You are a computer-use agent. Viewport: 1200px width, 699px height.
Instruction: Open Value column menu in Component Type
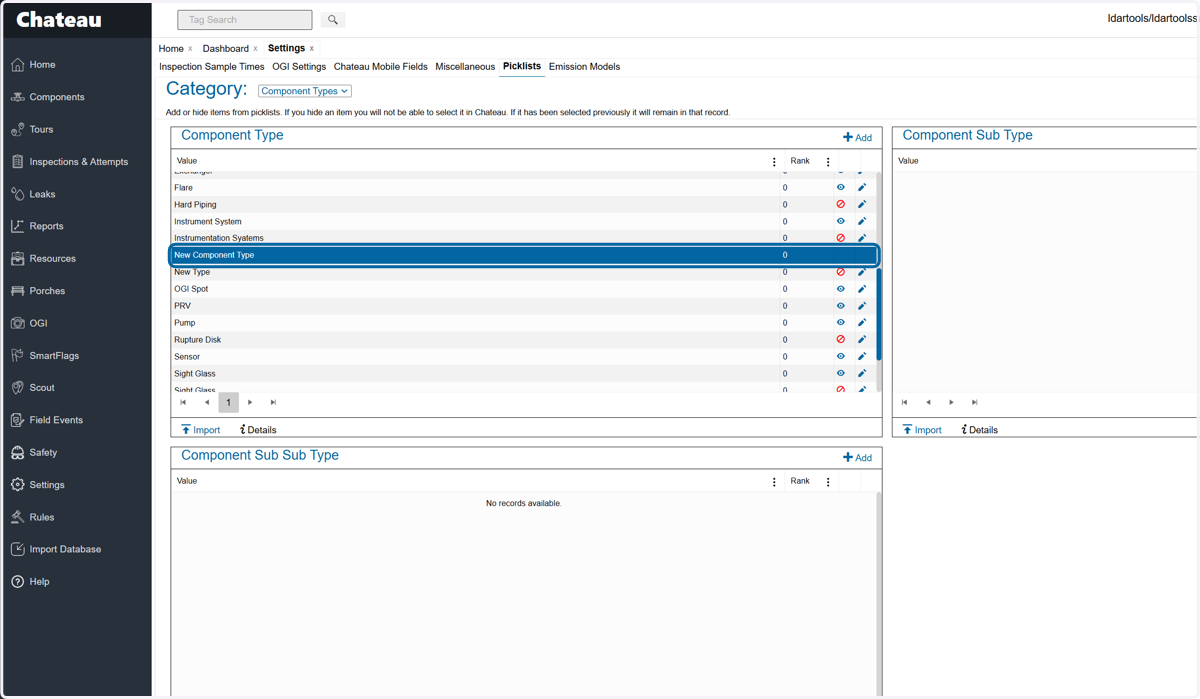coord(774,161)
